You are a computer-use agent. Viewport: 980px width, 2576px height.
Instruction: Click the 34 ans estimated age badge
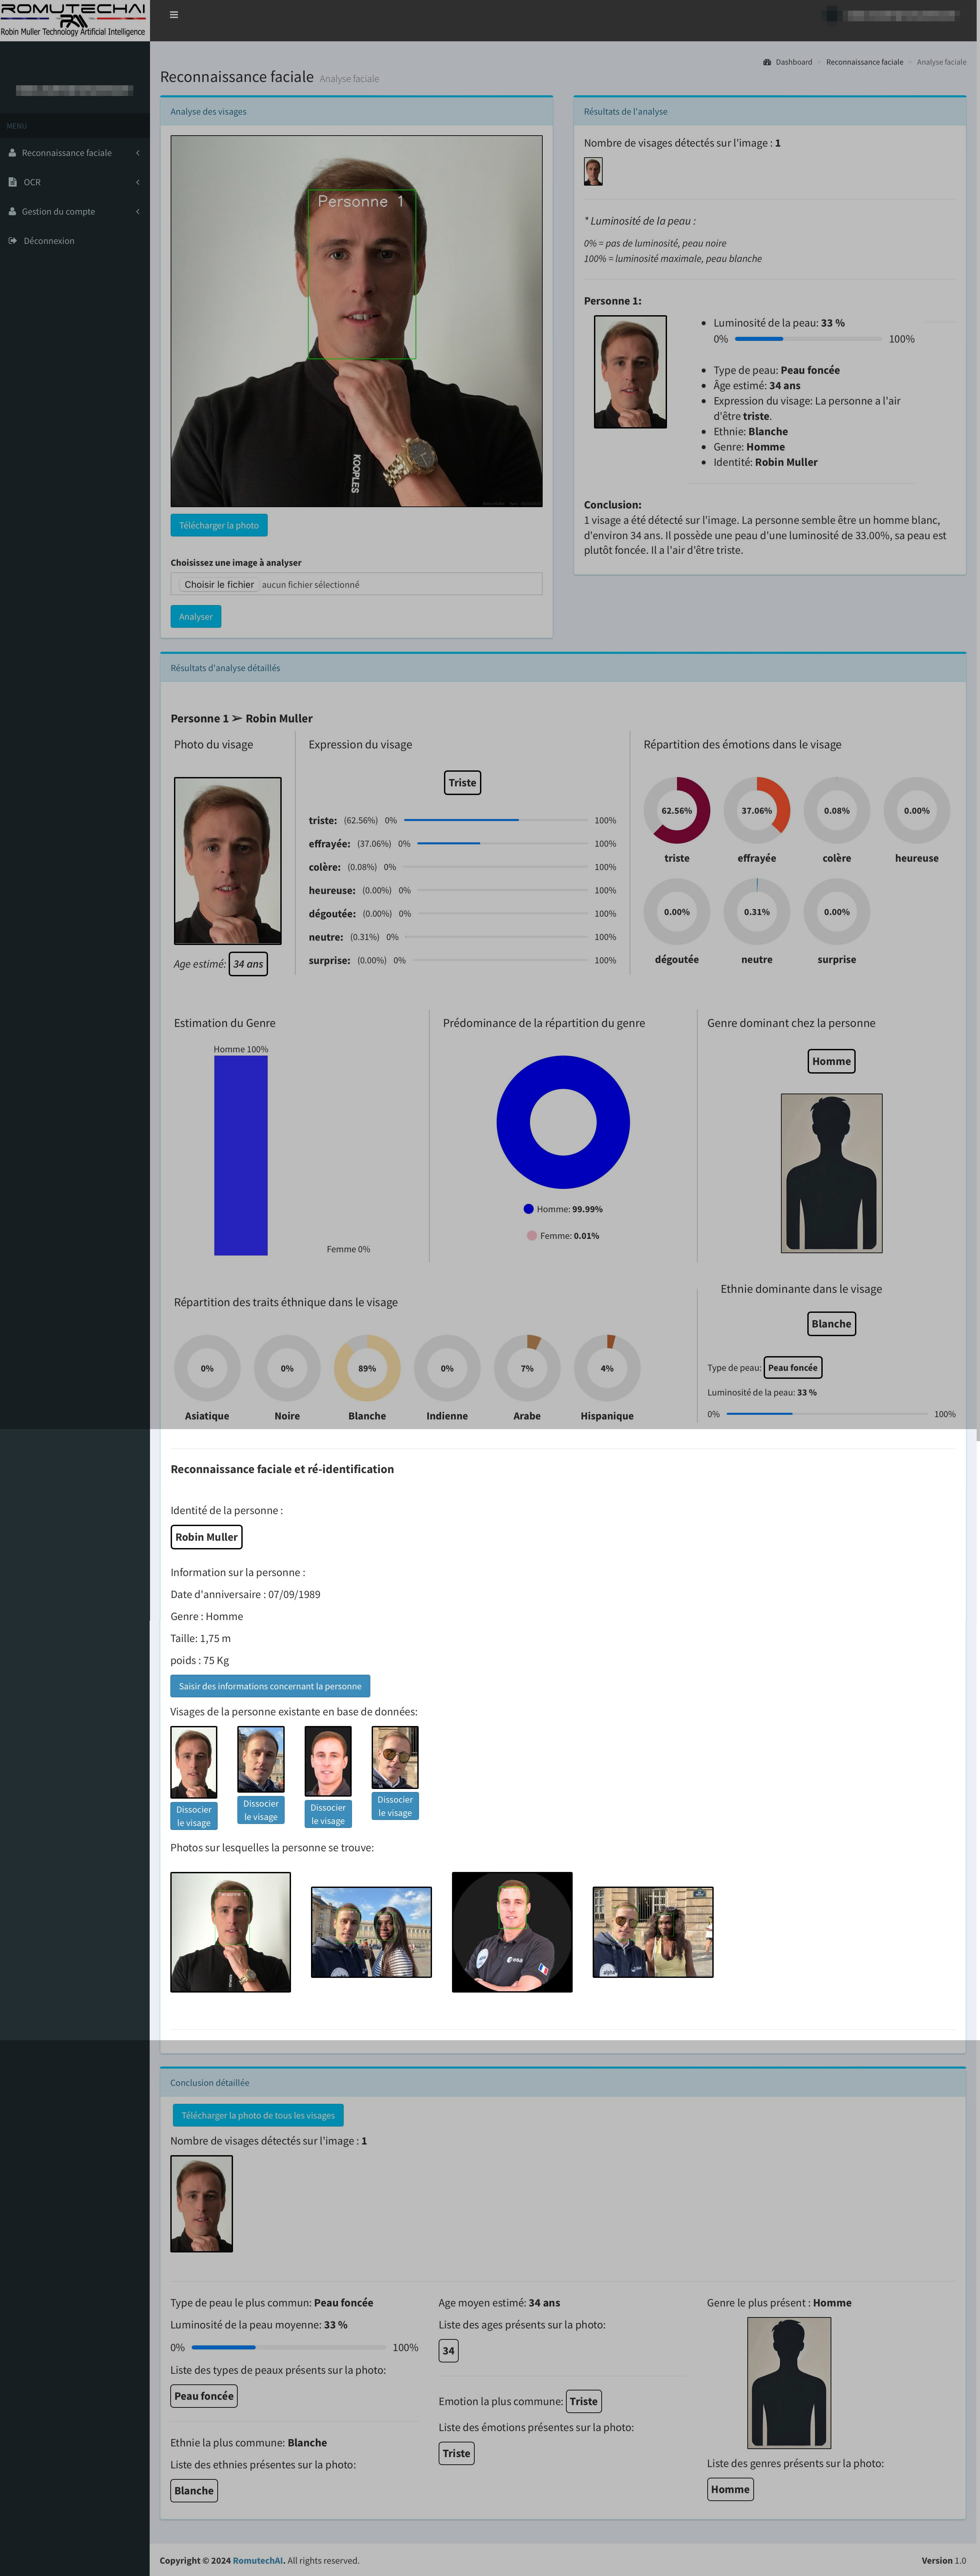click(248, 964)
